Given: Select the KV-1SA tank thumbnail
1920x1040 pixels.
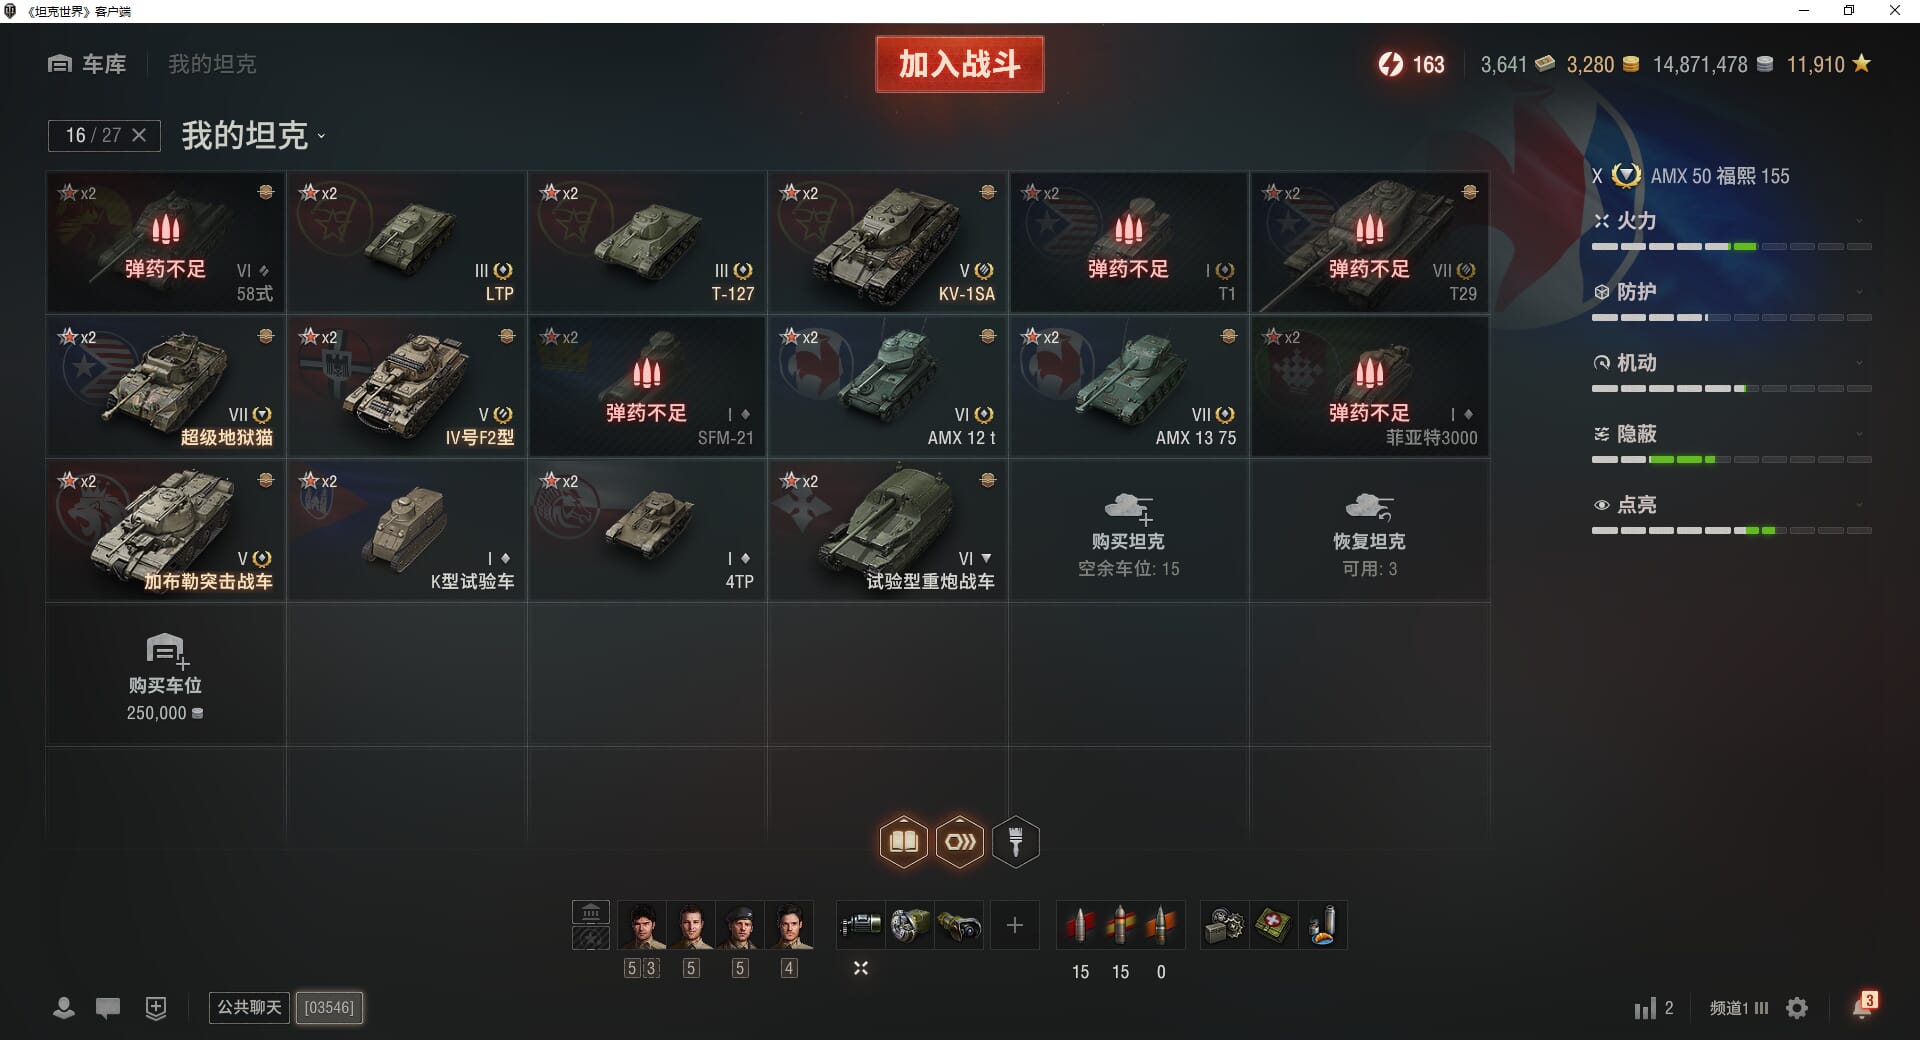Looking at the screenshot, I should (x=887, y=242).
